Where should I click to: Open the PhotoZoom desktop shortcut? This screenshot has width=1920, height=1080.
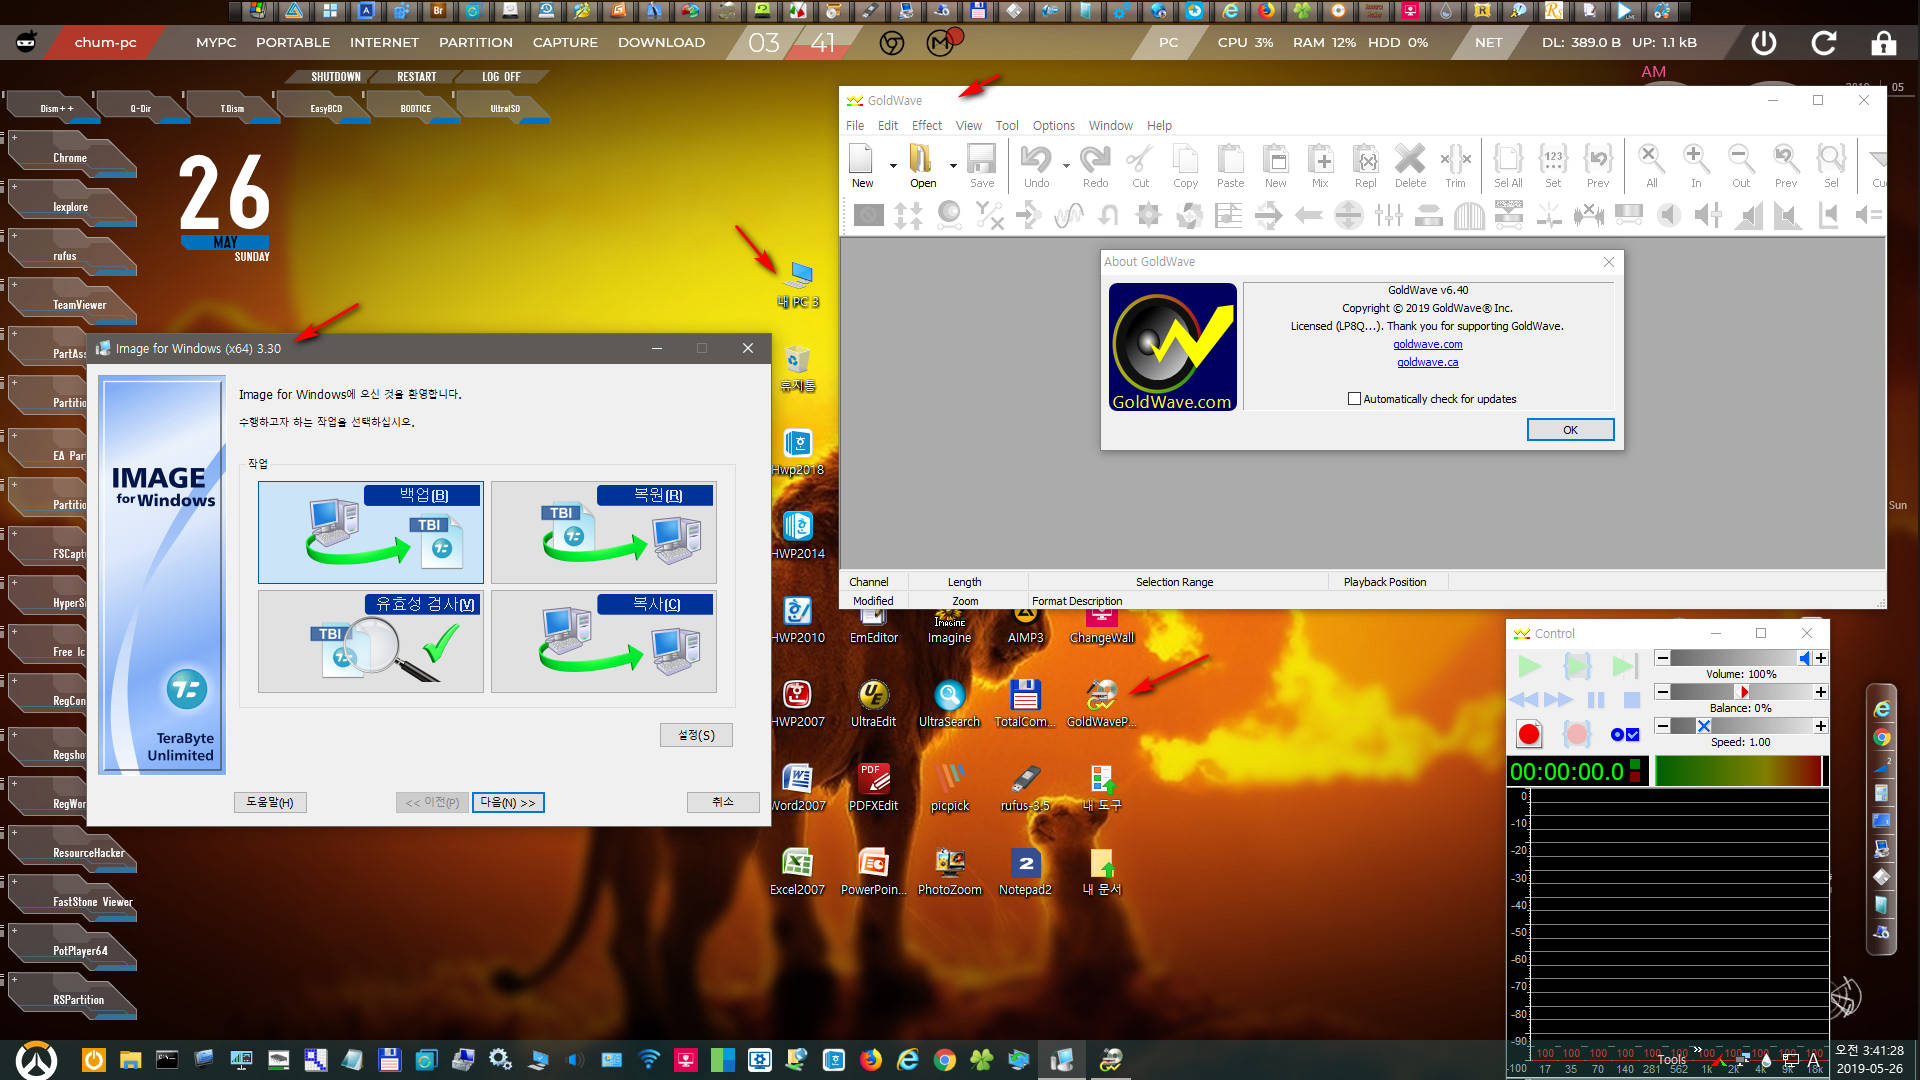click(949, 871)
